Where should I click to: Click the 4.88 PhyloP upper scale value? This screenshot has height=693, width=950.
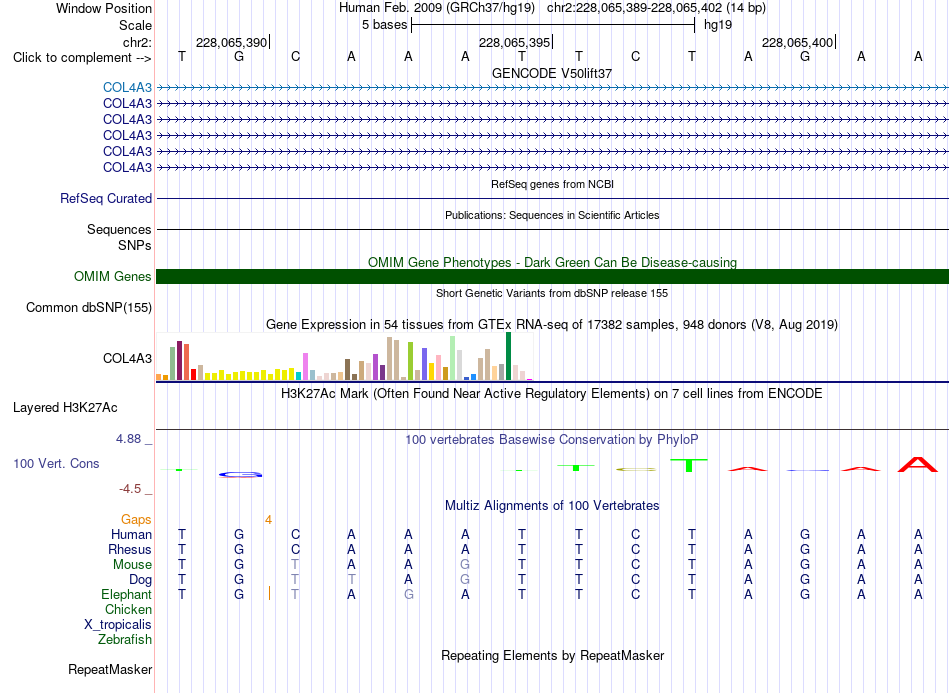pos(128,439)
